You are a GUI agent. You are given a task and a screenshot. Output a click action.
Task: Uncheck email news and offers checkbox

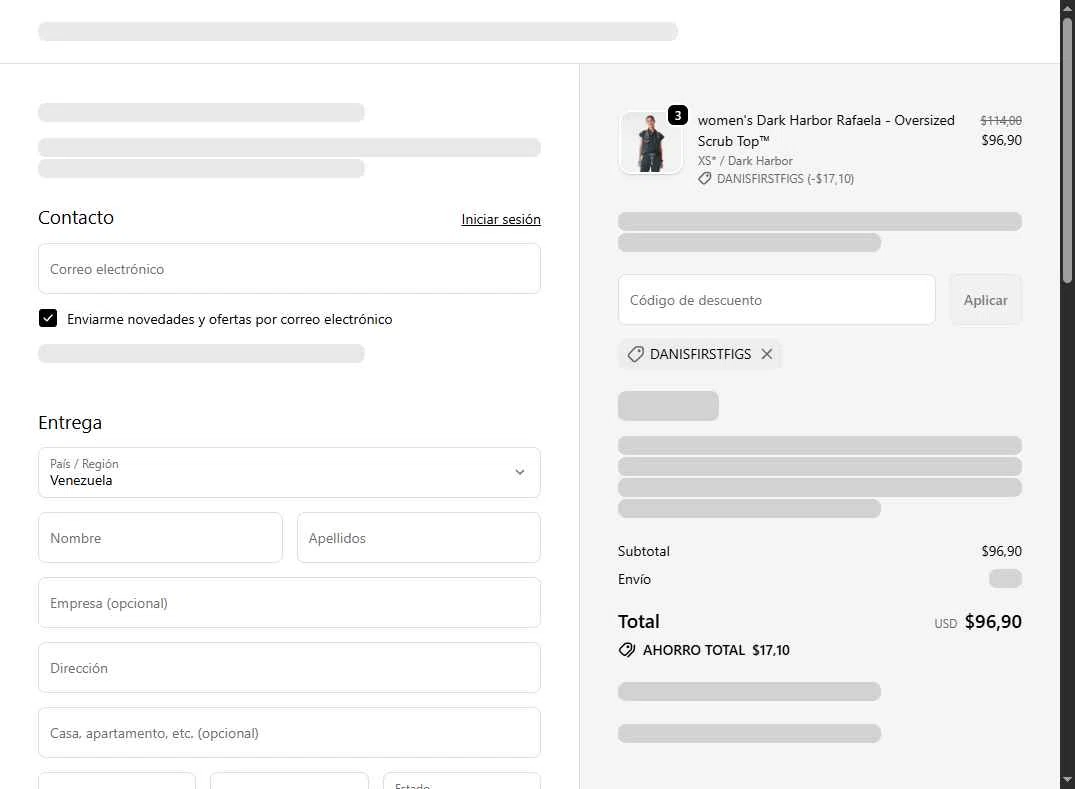tap(48, 319)
